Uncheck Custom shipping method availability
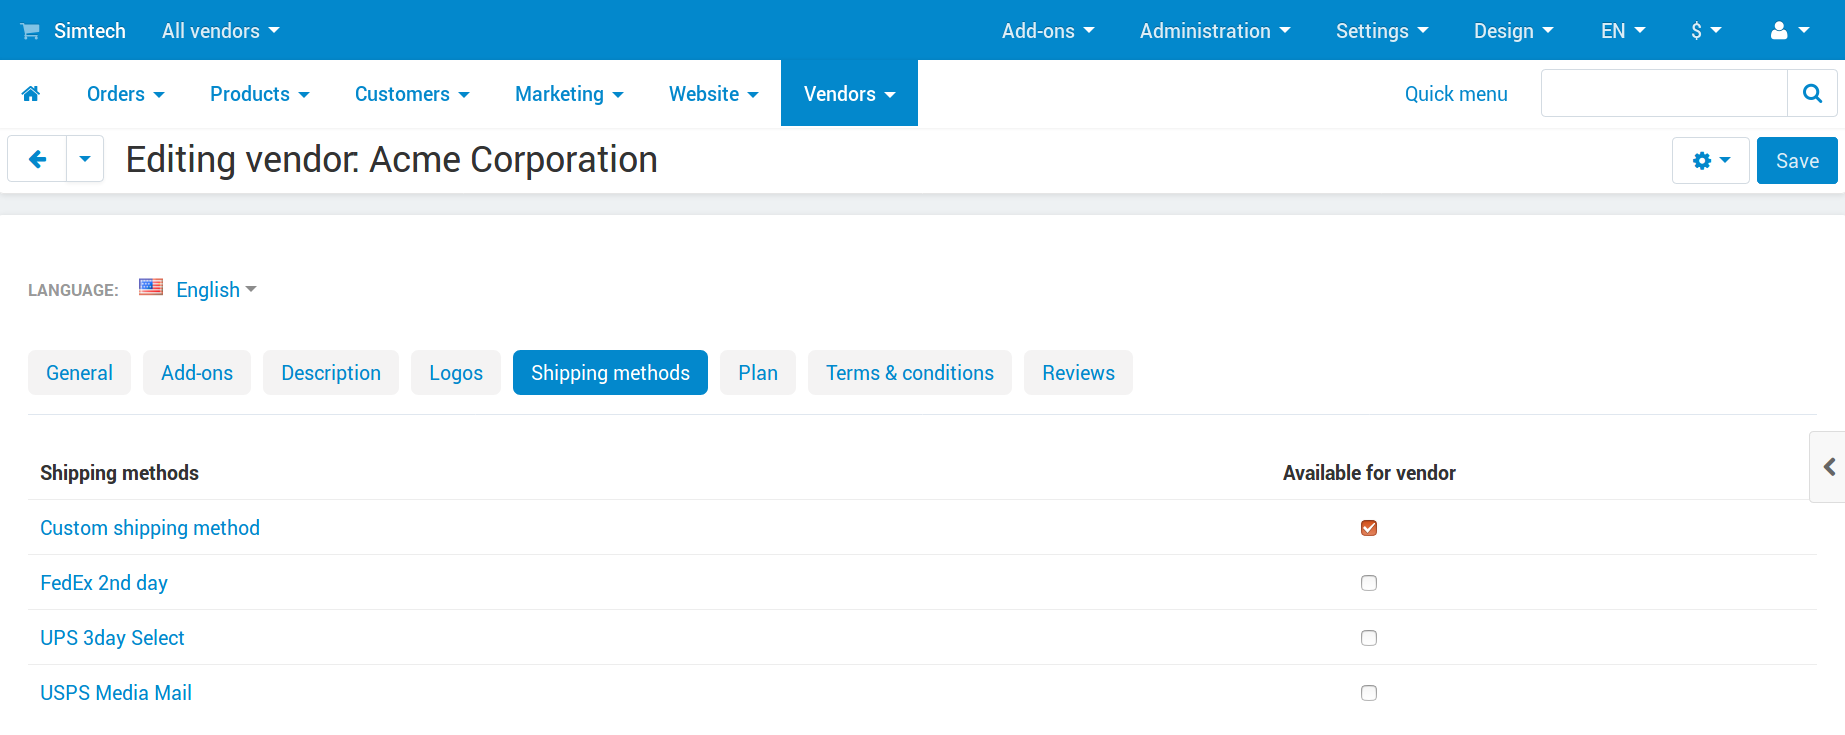Viewport: 1845px width, 735px height. (x=1369, y=528)
